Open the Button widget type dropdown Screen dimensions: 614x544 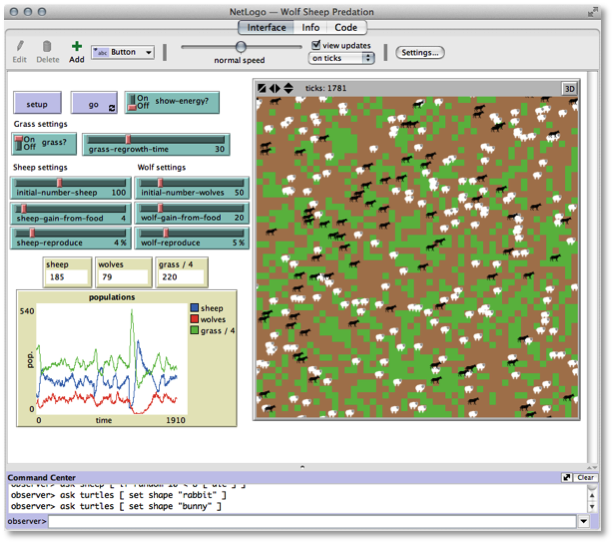pyautogui.click(x=123, y=52)
